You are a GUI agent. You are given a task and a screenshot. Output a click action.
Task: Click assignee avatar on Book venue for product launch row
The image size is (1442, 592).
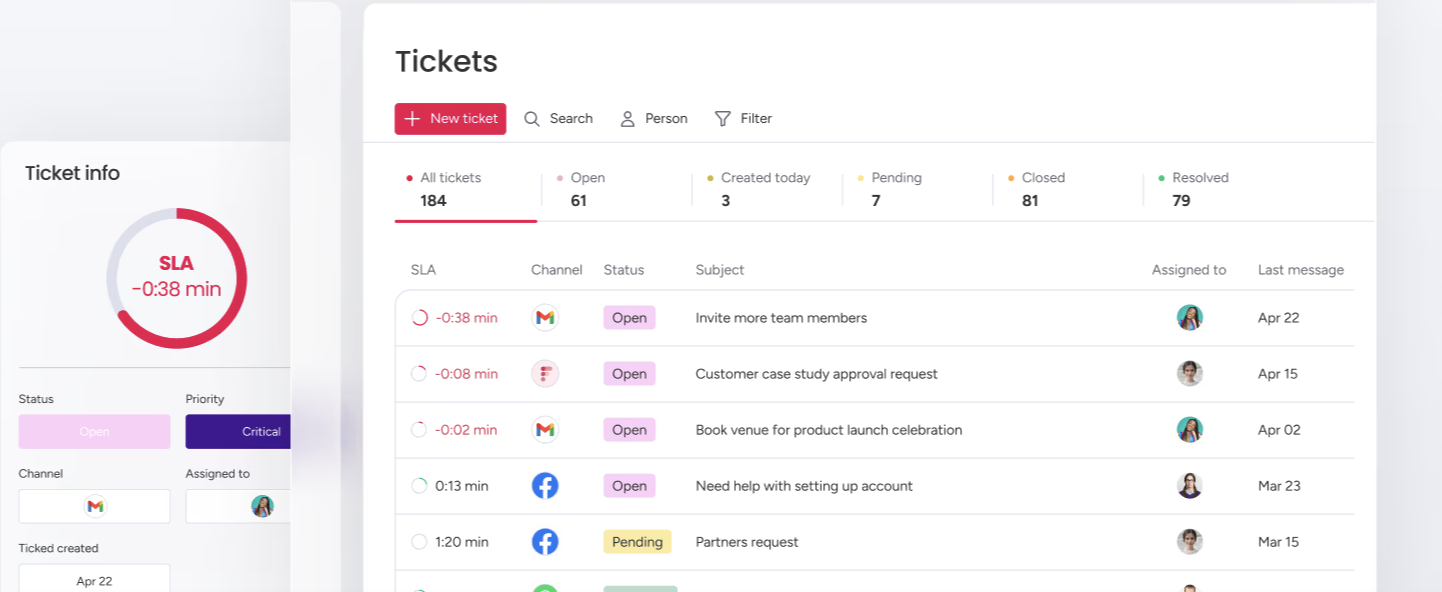click(1189, 430)
